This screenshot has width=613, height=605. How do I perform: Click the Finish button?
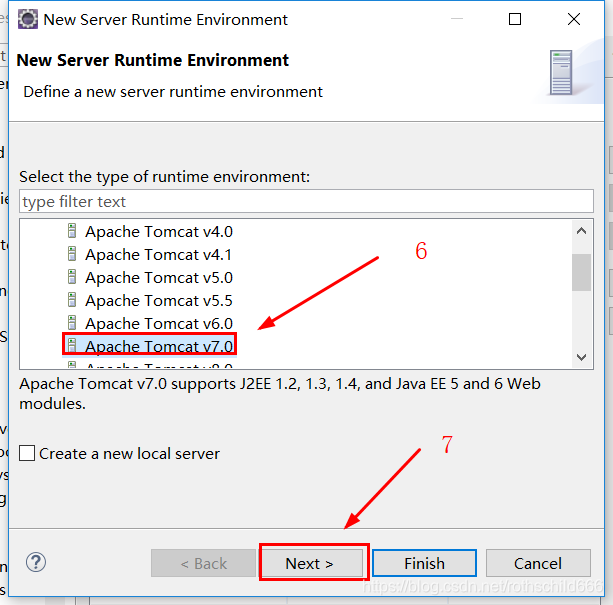[424, 563]
